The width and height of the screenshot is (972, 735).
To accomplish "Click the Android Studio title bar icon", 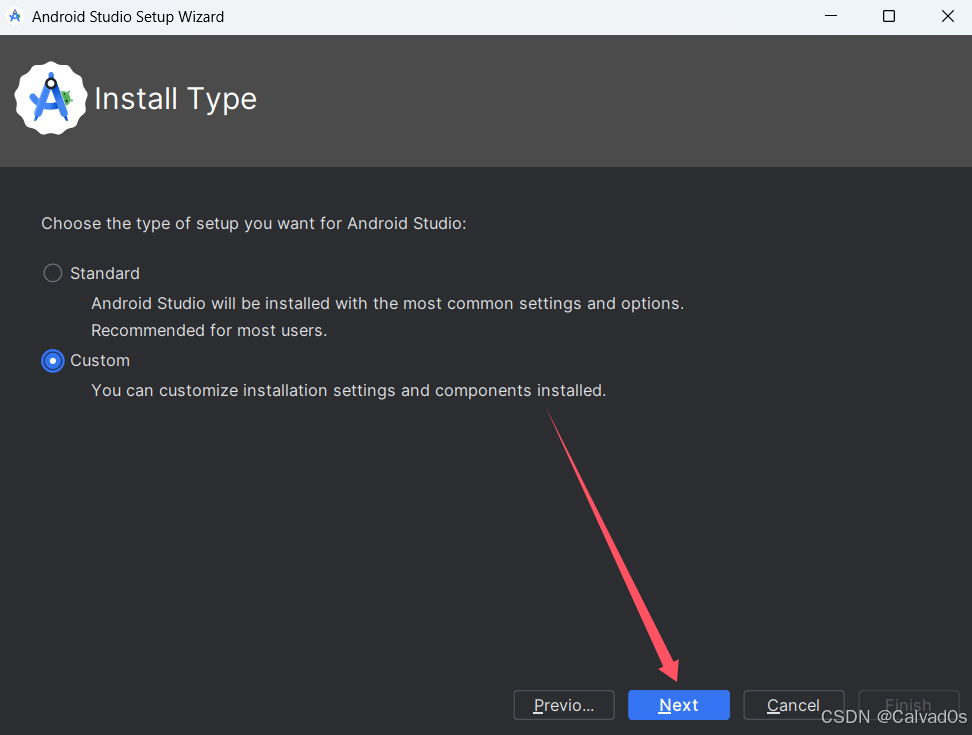I will pos(15,16).
